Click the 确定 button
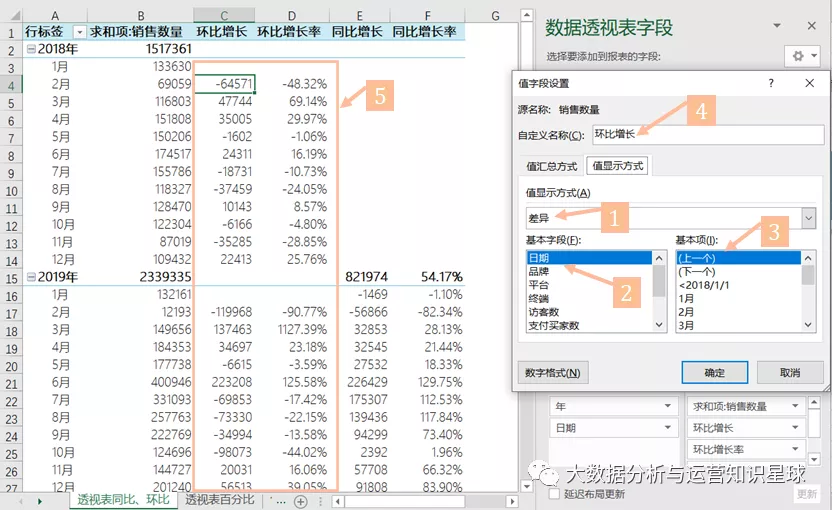This screenshot has width=832, height=510. click(715, 373)
